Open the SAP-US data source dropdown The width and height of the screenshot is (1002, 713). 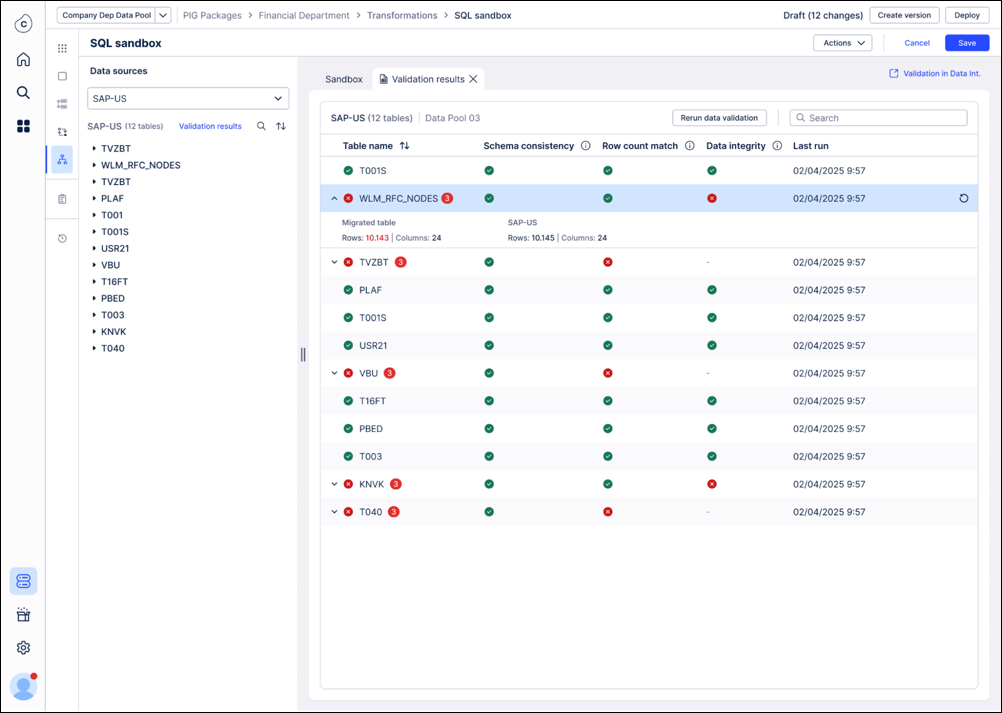188,98
